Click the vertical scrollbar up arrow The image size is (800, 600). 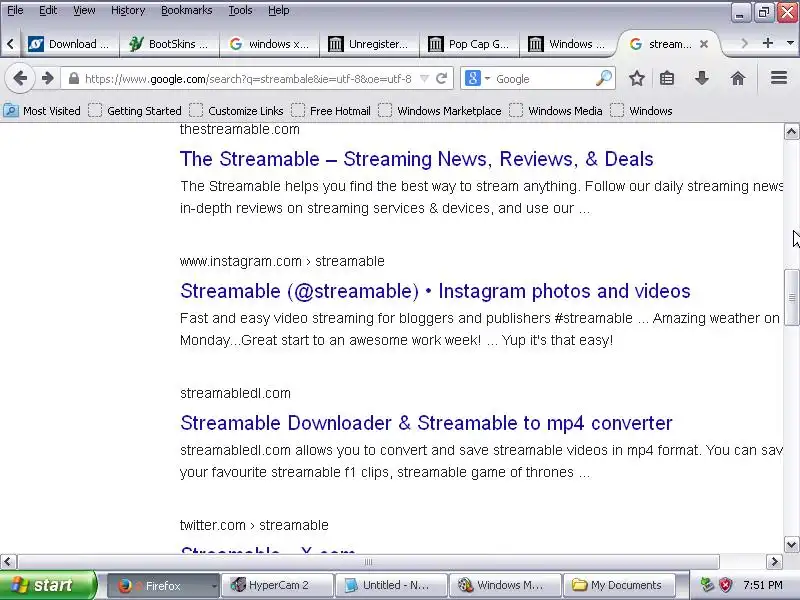click(x=791, y=132)
